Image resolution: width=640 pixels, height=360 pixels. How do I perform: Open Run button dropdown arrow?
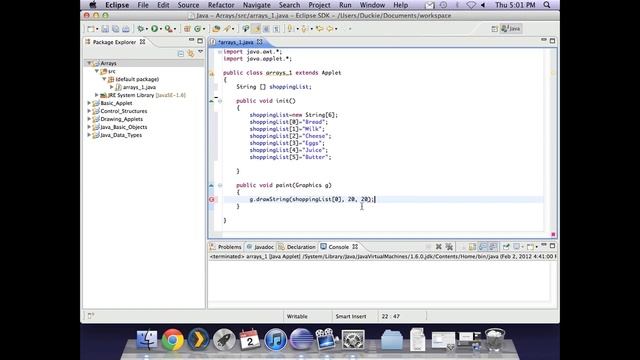(161, 29)
